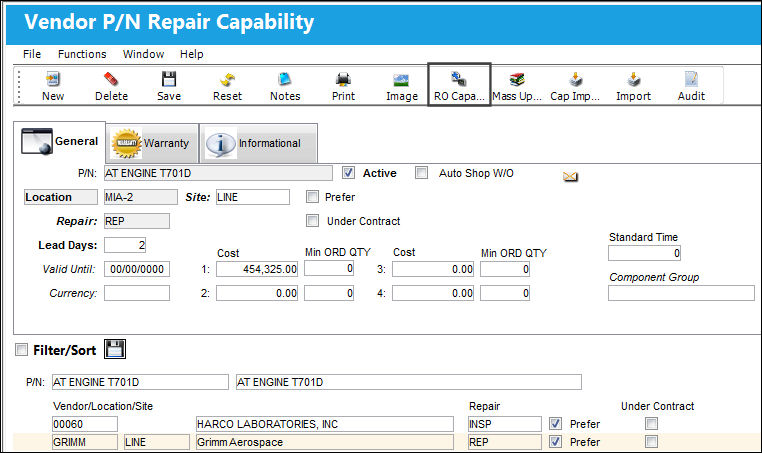Click the Cost 3 field
The width and height of the screenshot is (762, 453).
click(x=433, y=269)
